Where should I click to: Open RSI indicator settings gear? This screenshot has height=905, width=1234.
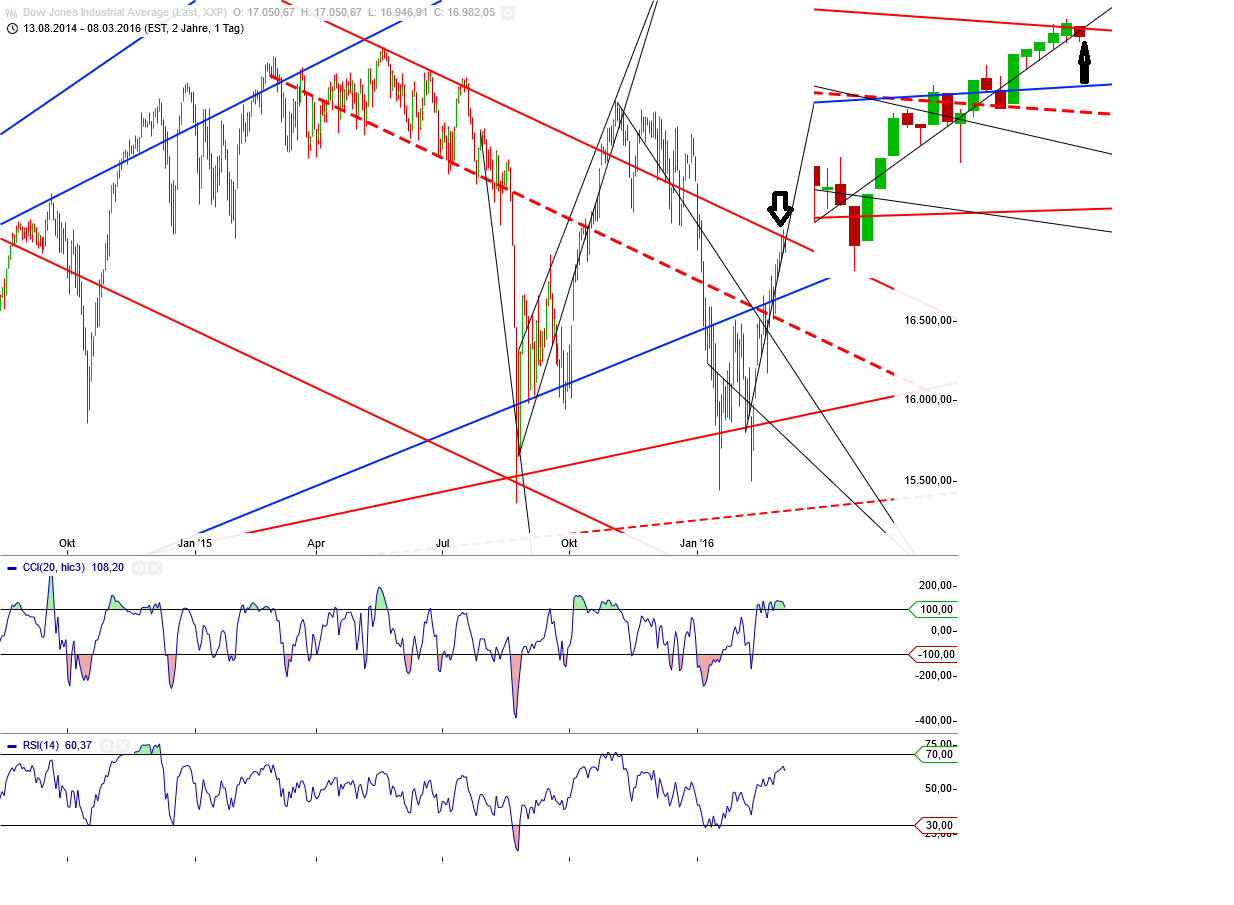pos(108,745)
